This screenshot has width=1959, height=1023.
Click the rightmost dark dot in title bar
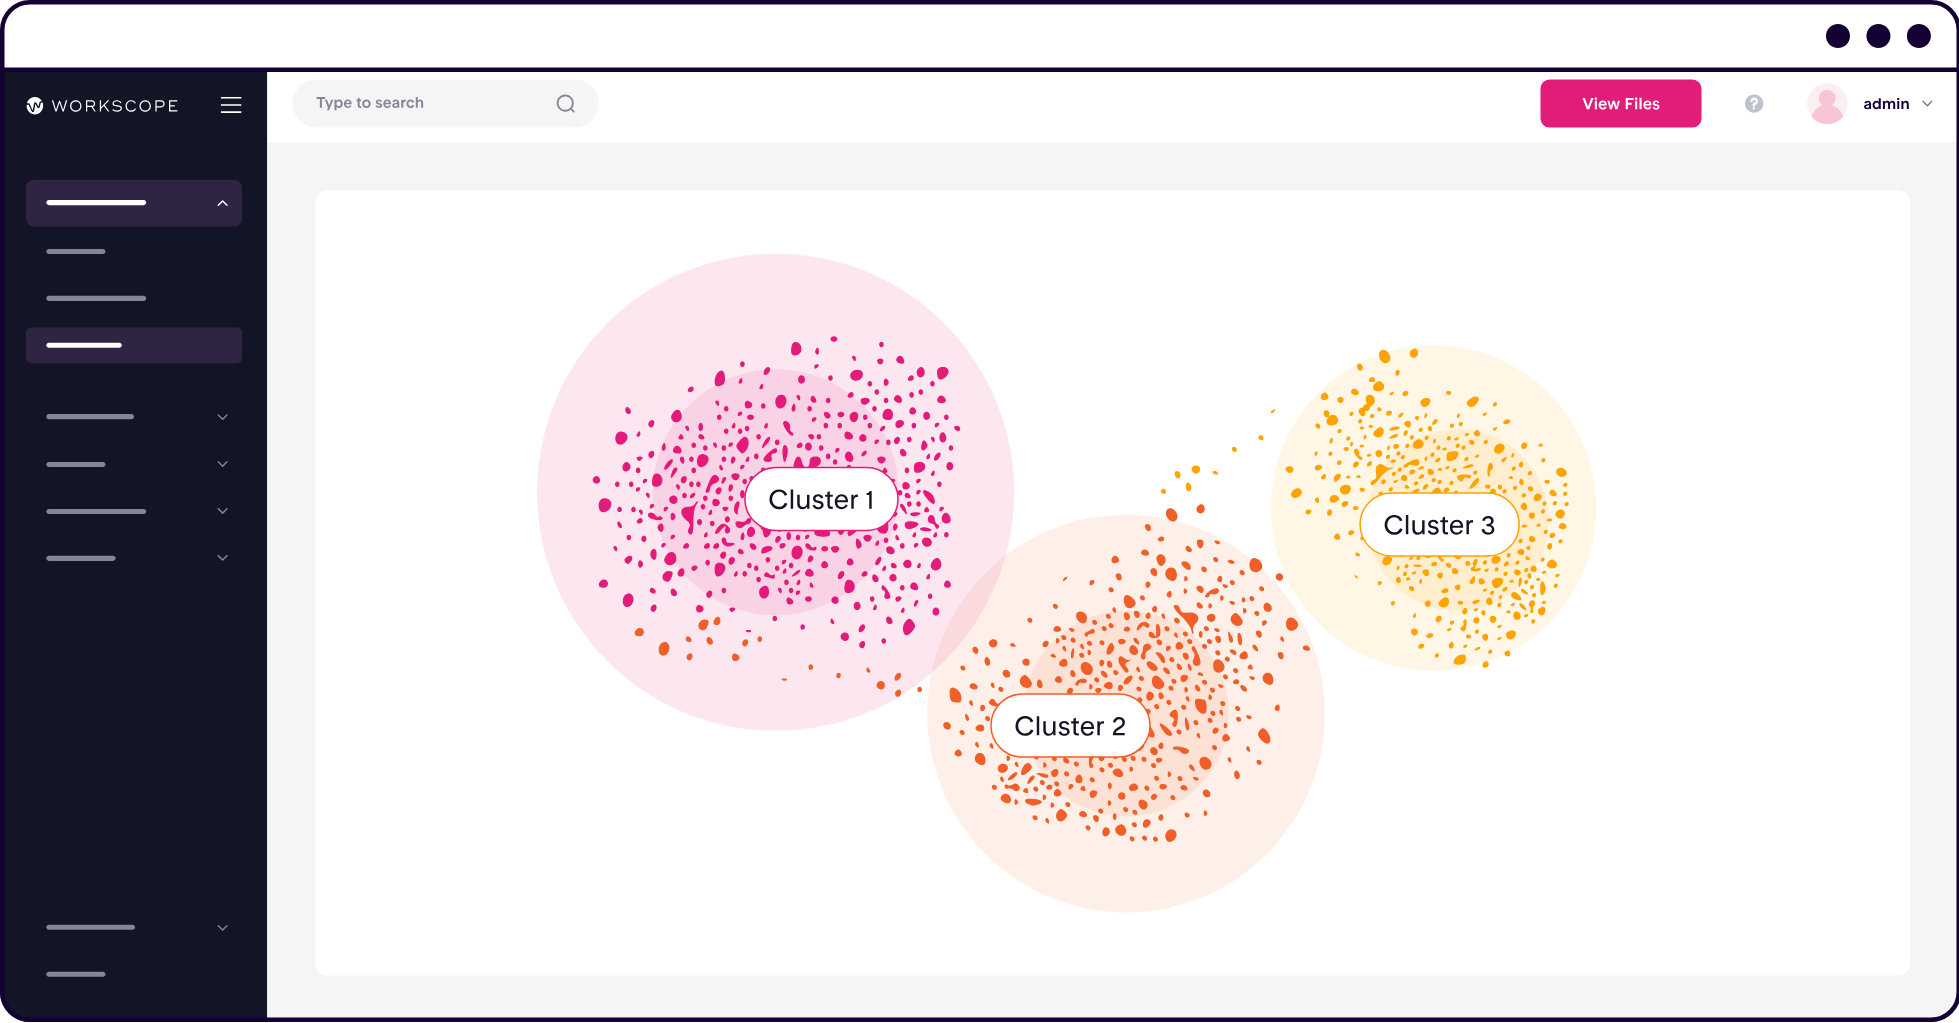click(x=1919, y=36)
